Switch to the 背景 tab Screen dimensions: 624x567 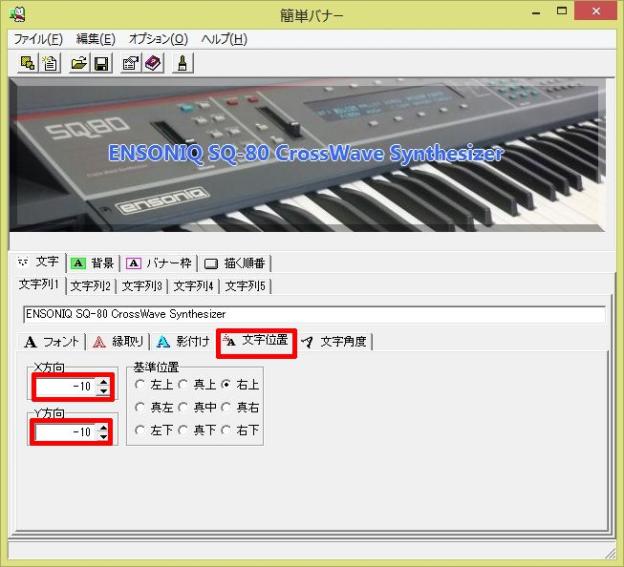92,263
